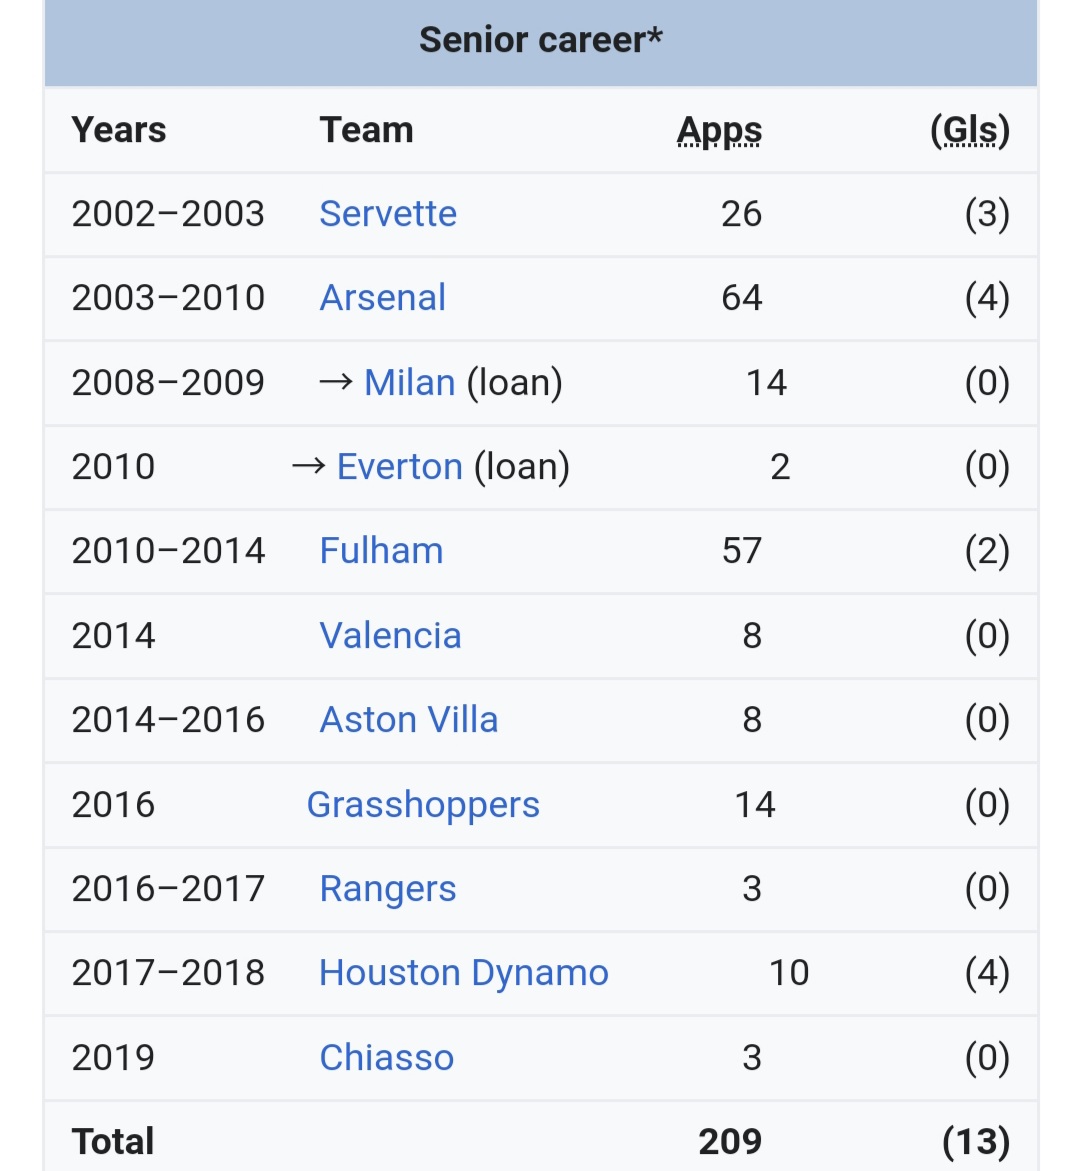Click the Years column header
1080x1171 pixels.
pyautogui.click(x=119, y=131)
